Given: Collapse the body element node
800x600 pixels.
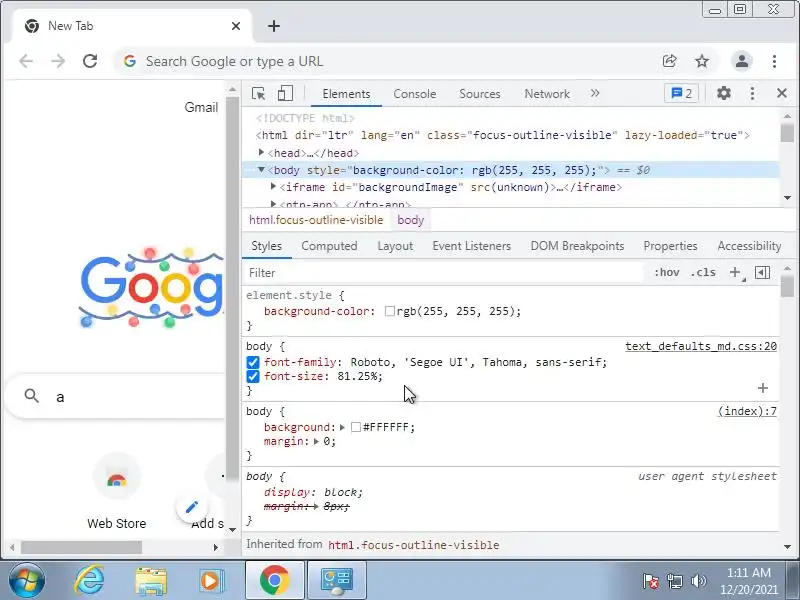Looking at the screenshot, I should 261,170.
